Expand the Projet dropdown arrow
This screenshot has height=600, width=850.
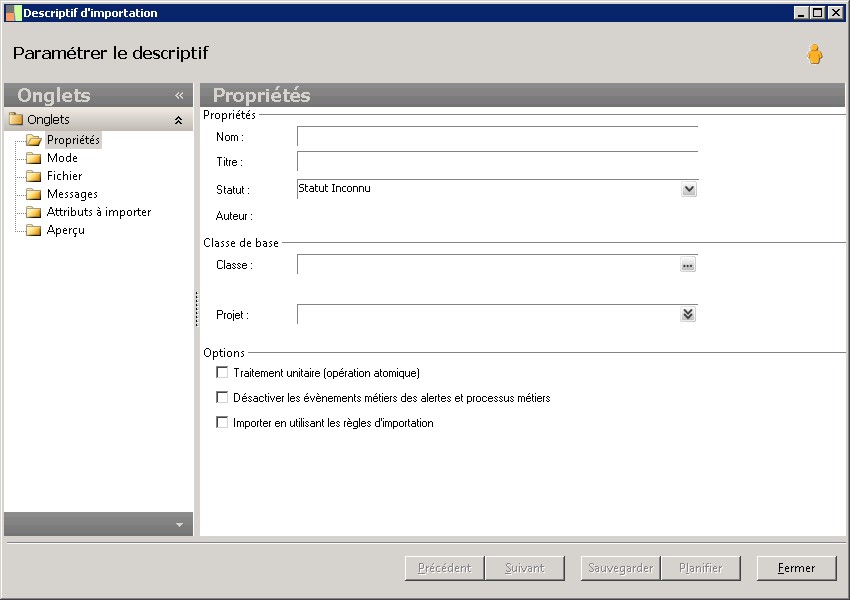tap(688, 314)
